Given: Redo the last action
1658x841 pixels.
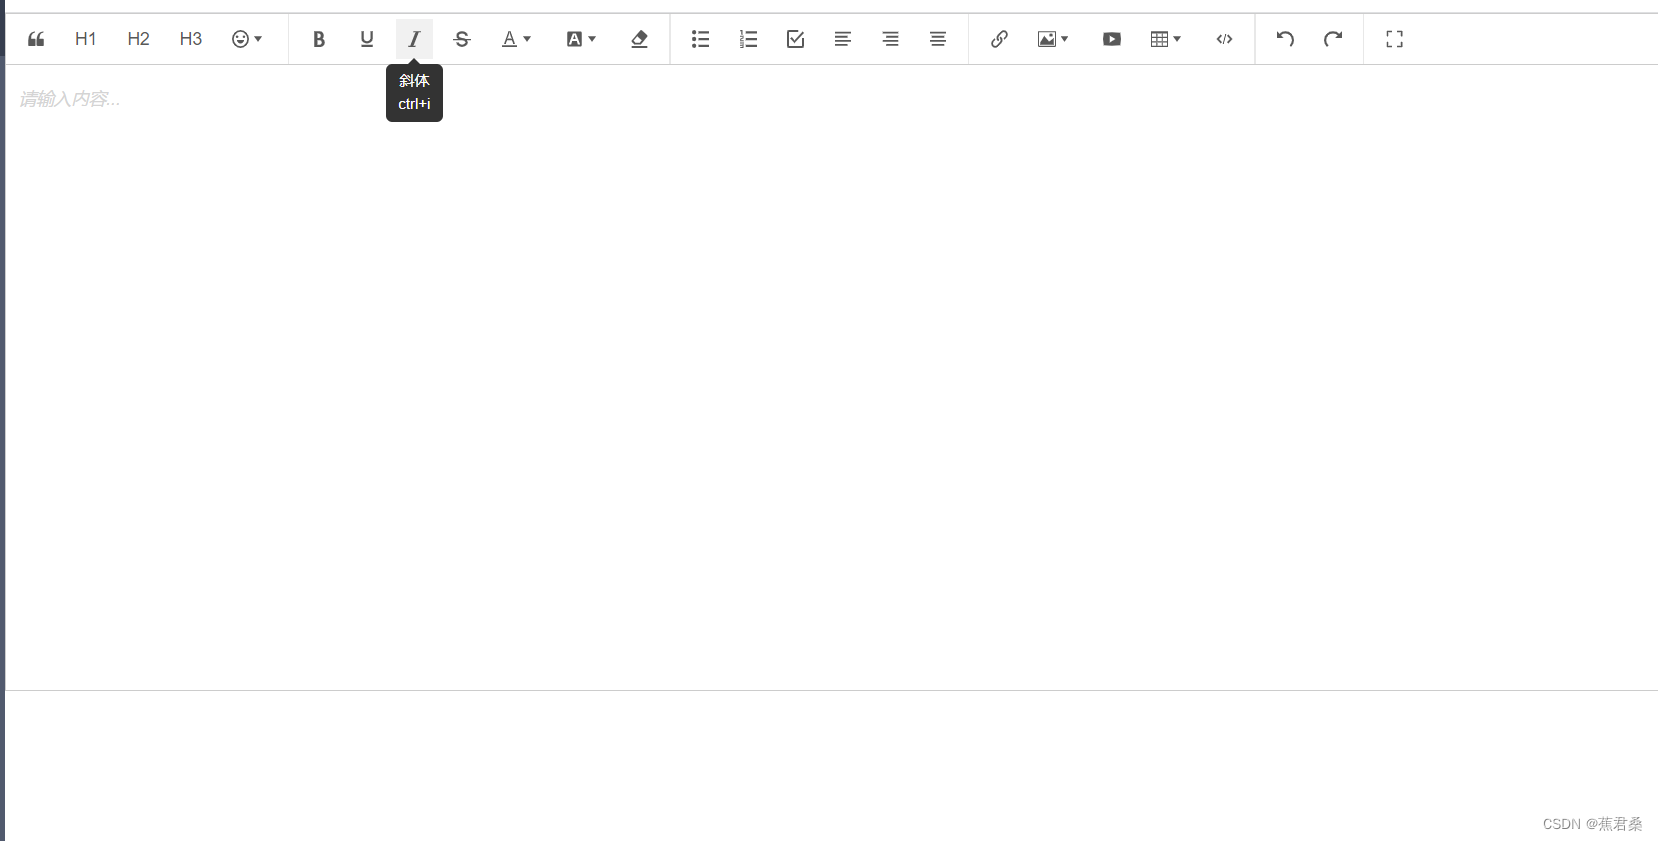Looking at the screenshot, I should [x=1333, y=39].
